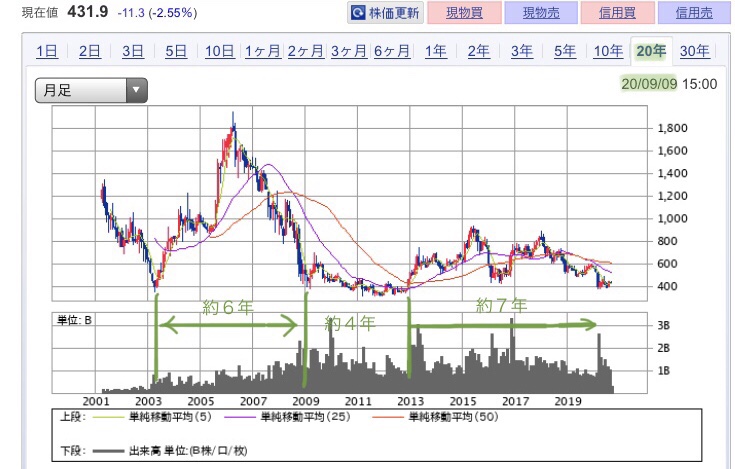Switch chart range to 2ヶ月
The image size is (735, 469).
306,51
